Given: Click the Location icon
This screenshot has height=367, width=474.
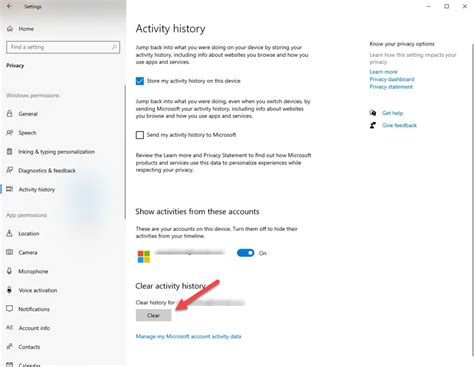Looking at the screenshot, I should 10,233.
